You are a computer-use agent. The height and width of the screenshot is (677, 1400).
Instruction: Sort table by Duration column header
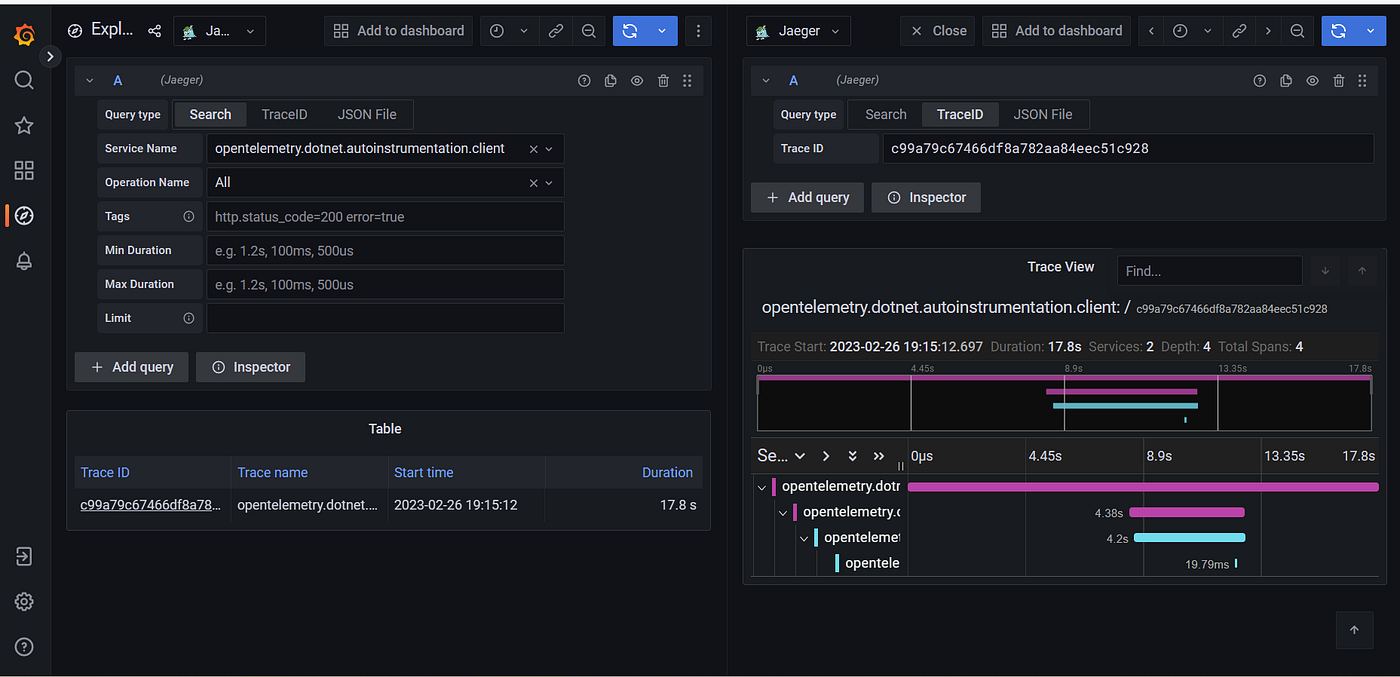tap(667, 473)
